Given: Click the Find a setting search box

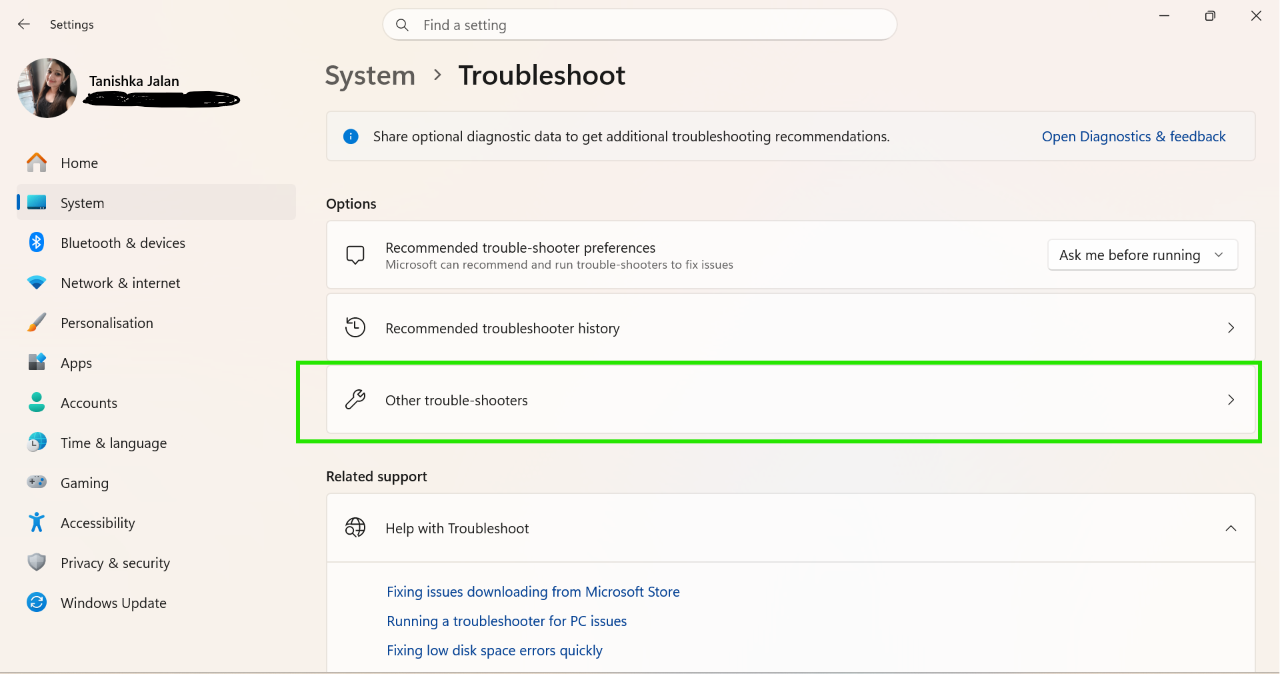Looking at the screenshot, I should coord(640,25).
